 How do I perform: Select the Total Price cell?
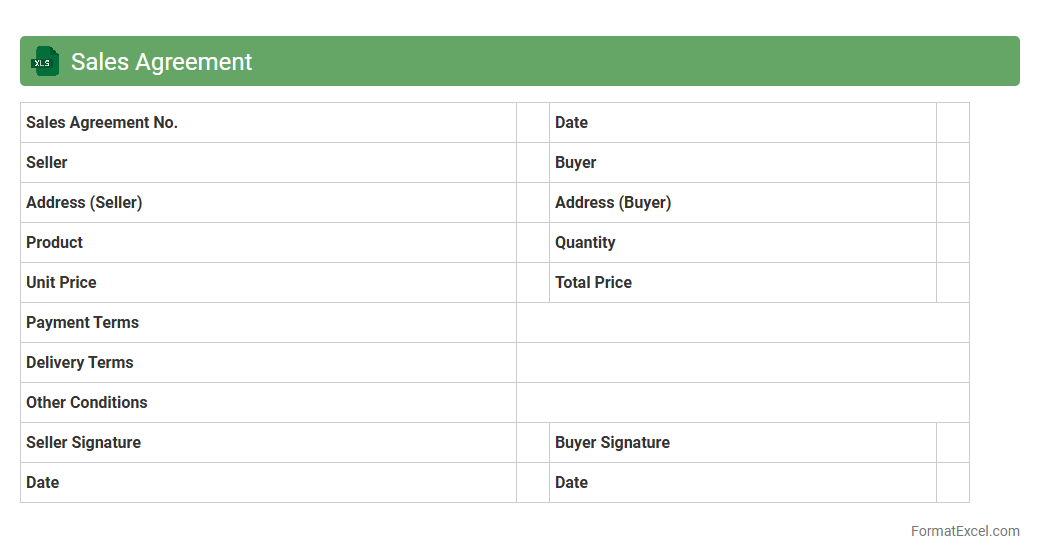[x=593, y=282]
